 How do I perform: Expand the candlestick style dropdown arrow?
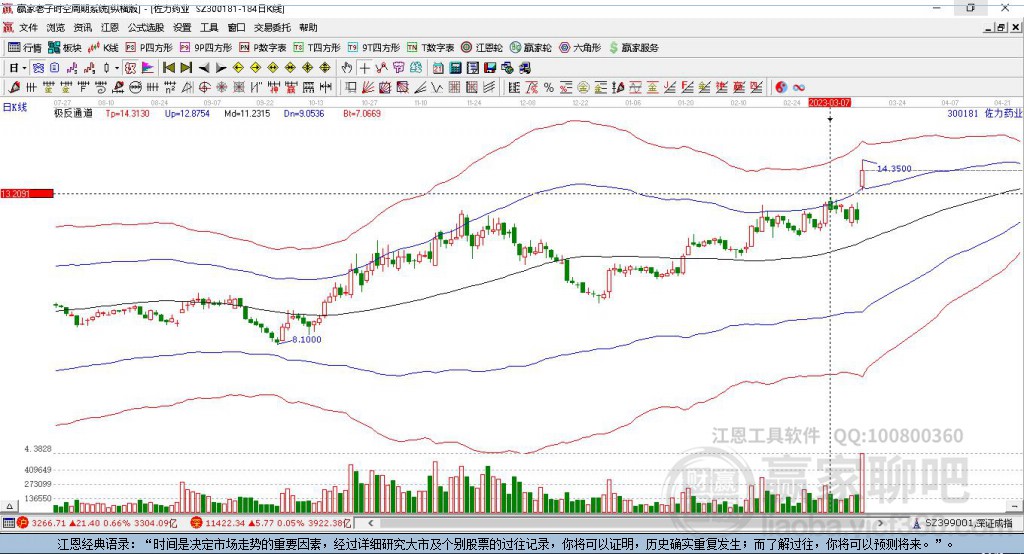pyautogui.click(x=117, y=68)
